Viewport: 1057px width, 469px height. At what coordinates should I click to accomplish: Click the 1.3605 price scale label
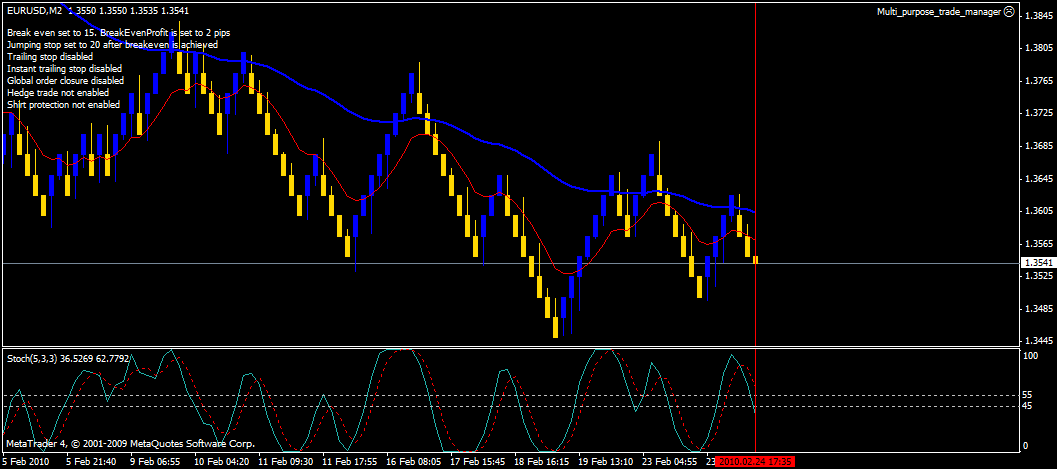[x=1037, y=211]
